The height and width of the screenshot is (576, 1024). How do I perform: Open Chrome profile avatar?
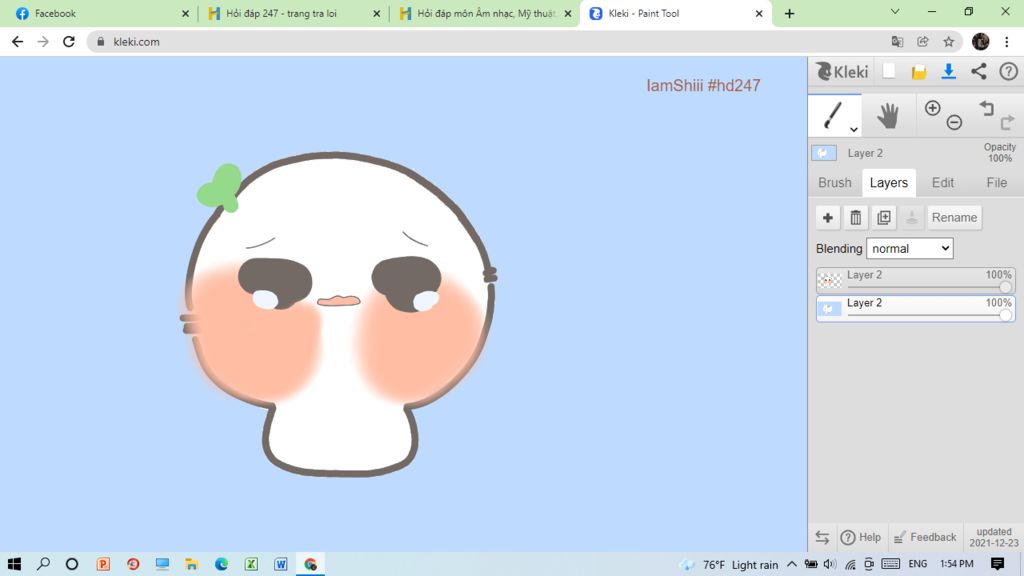tap(980, 42)
